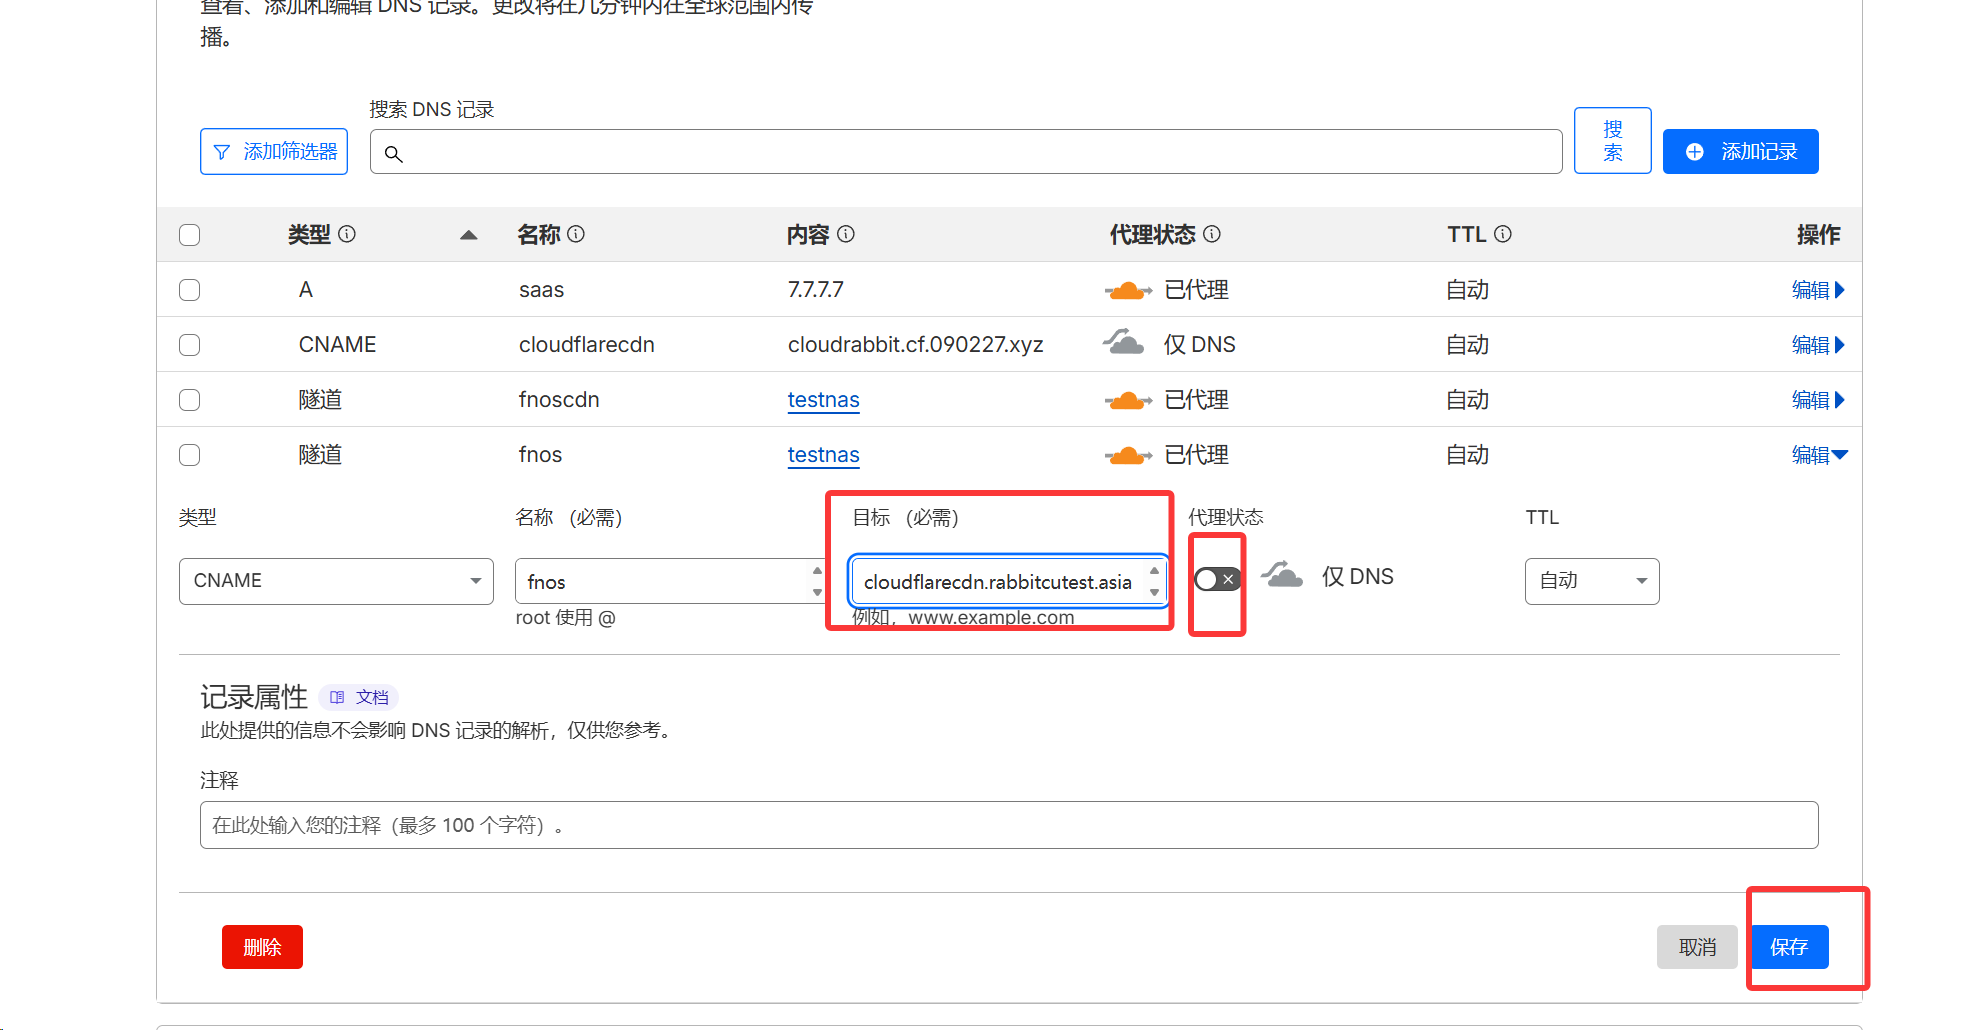Expand 编辑 for the cloudflarecdn record

pos(1817,345)
